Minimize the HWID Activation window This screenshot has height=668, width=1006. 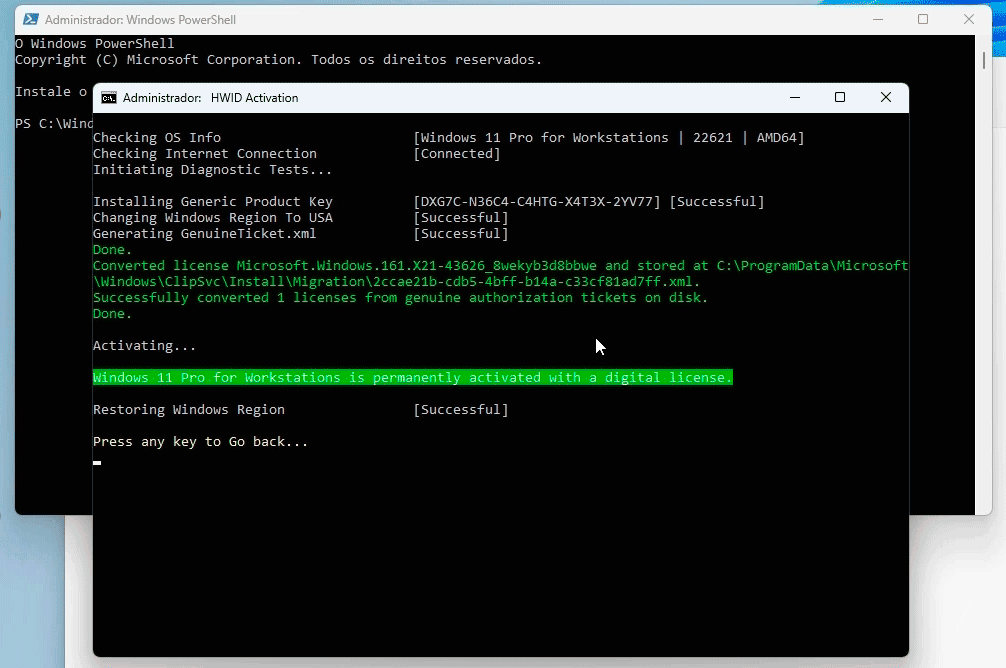point(794,98)
